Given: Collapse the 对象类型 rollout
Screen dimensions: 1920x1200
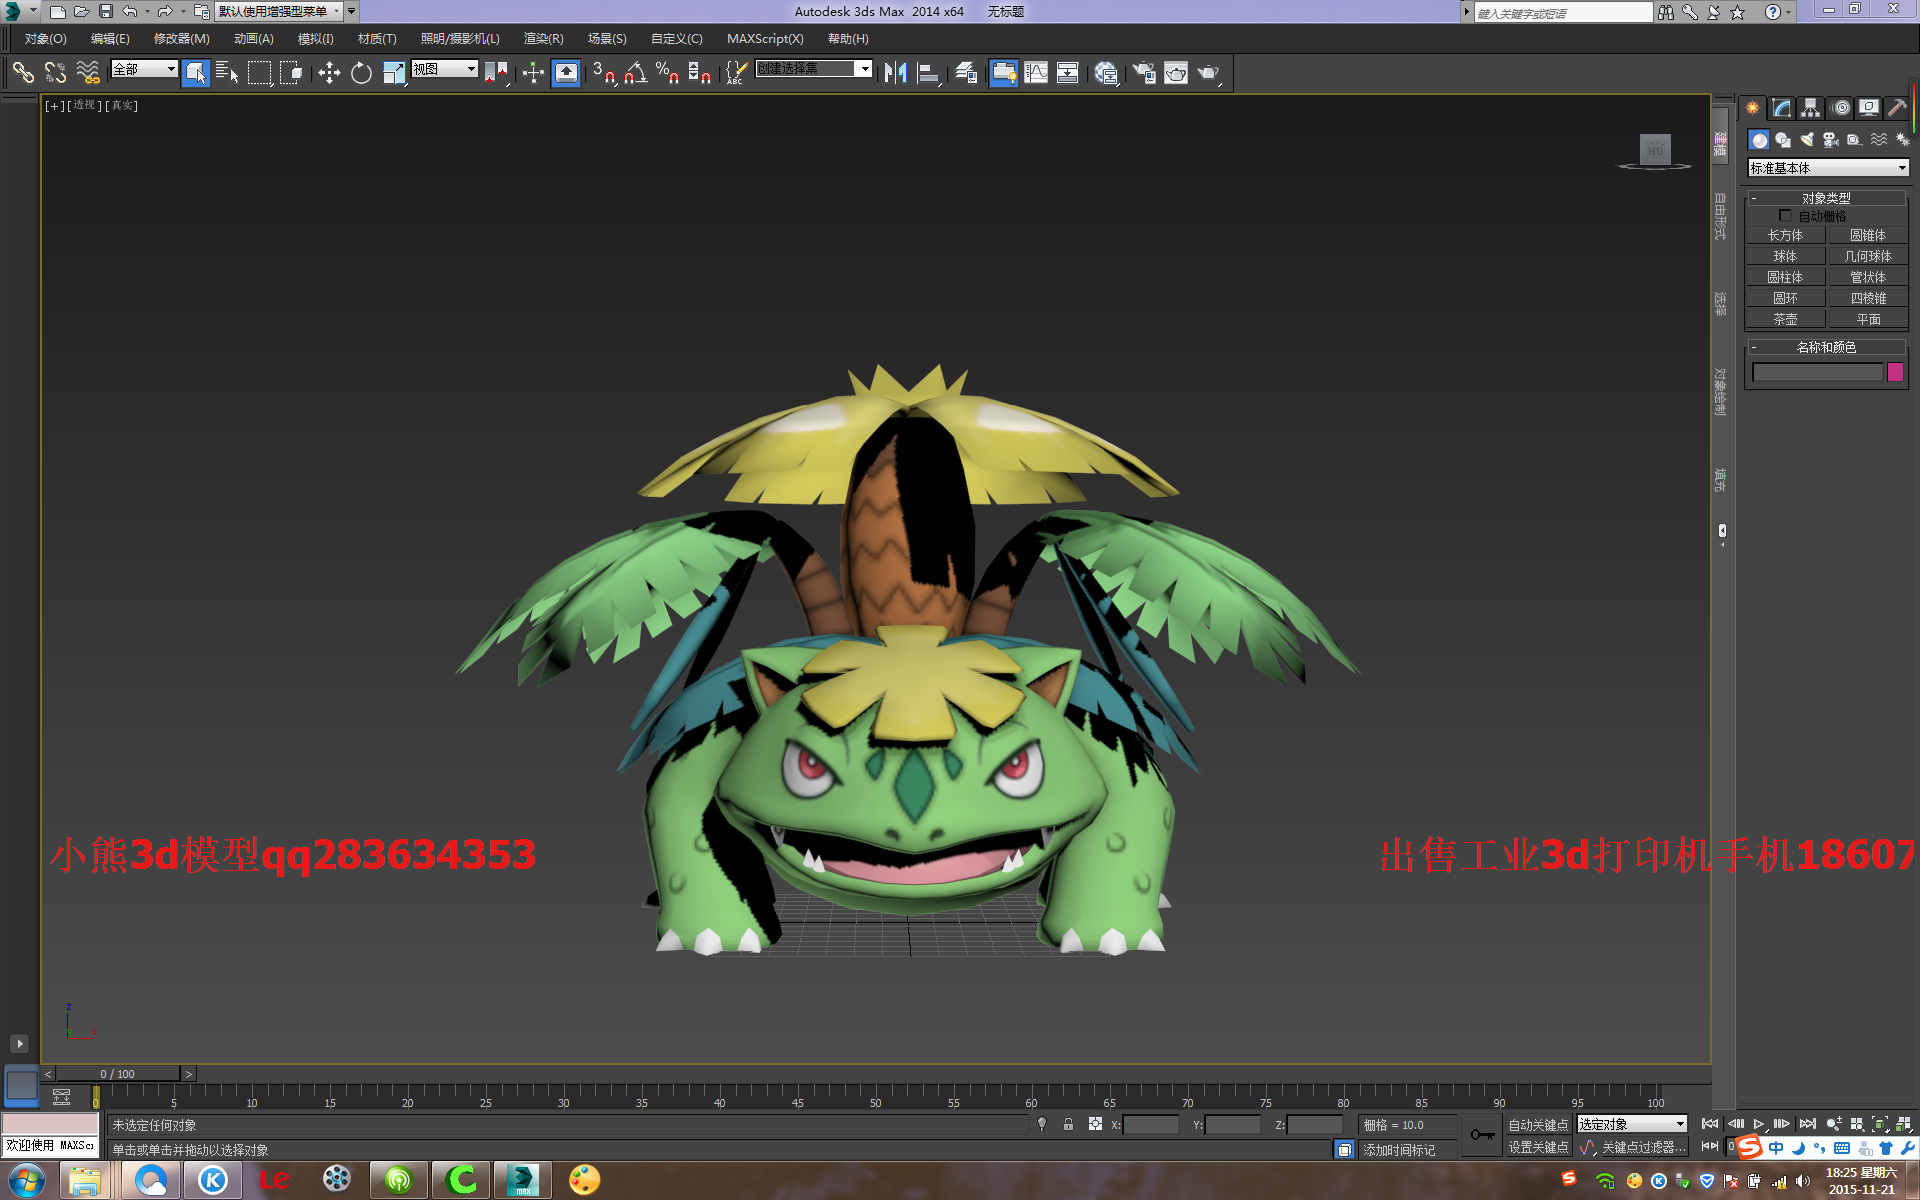Looking at the screenshot, I should coord(1826,198).
